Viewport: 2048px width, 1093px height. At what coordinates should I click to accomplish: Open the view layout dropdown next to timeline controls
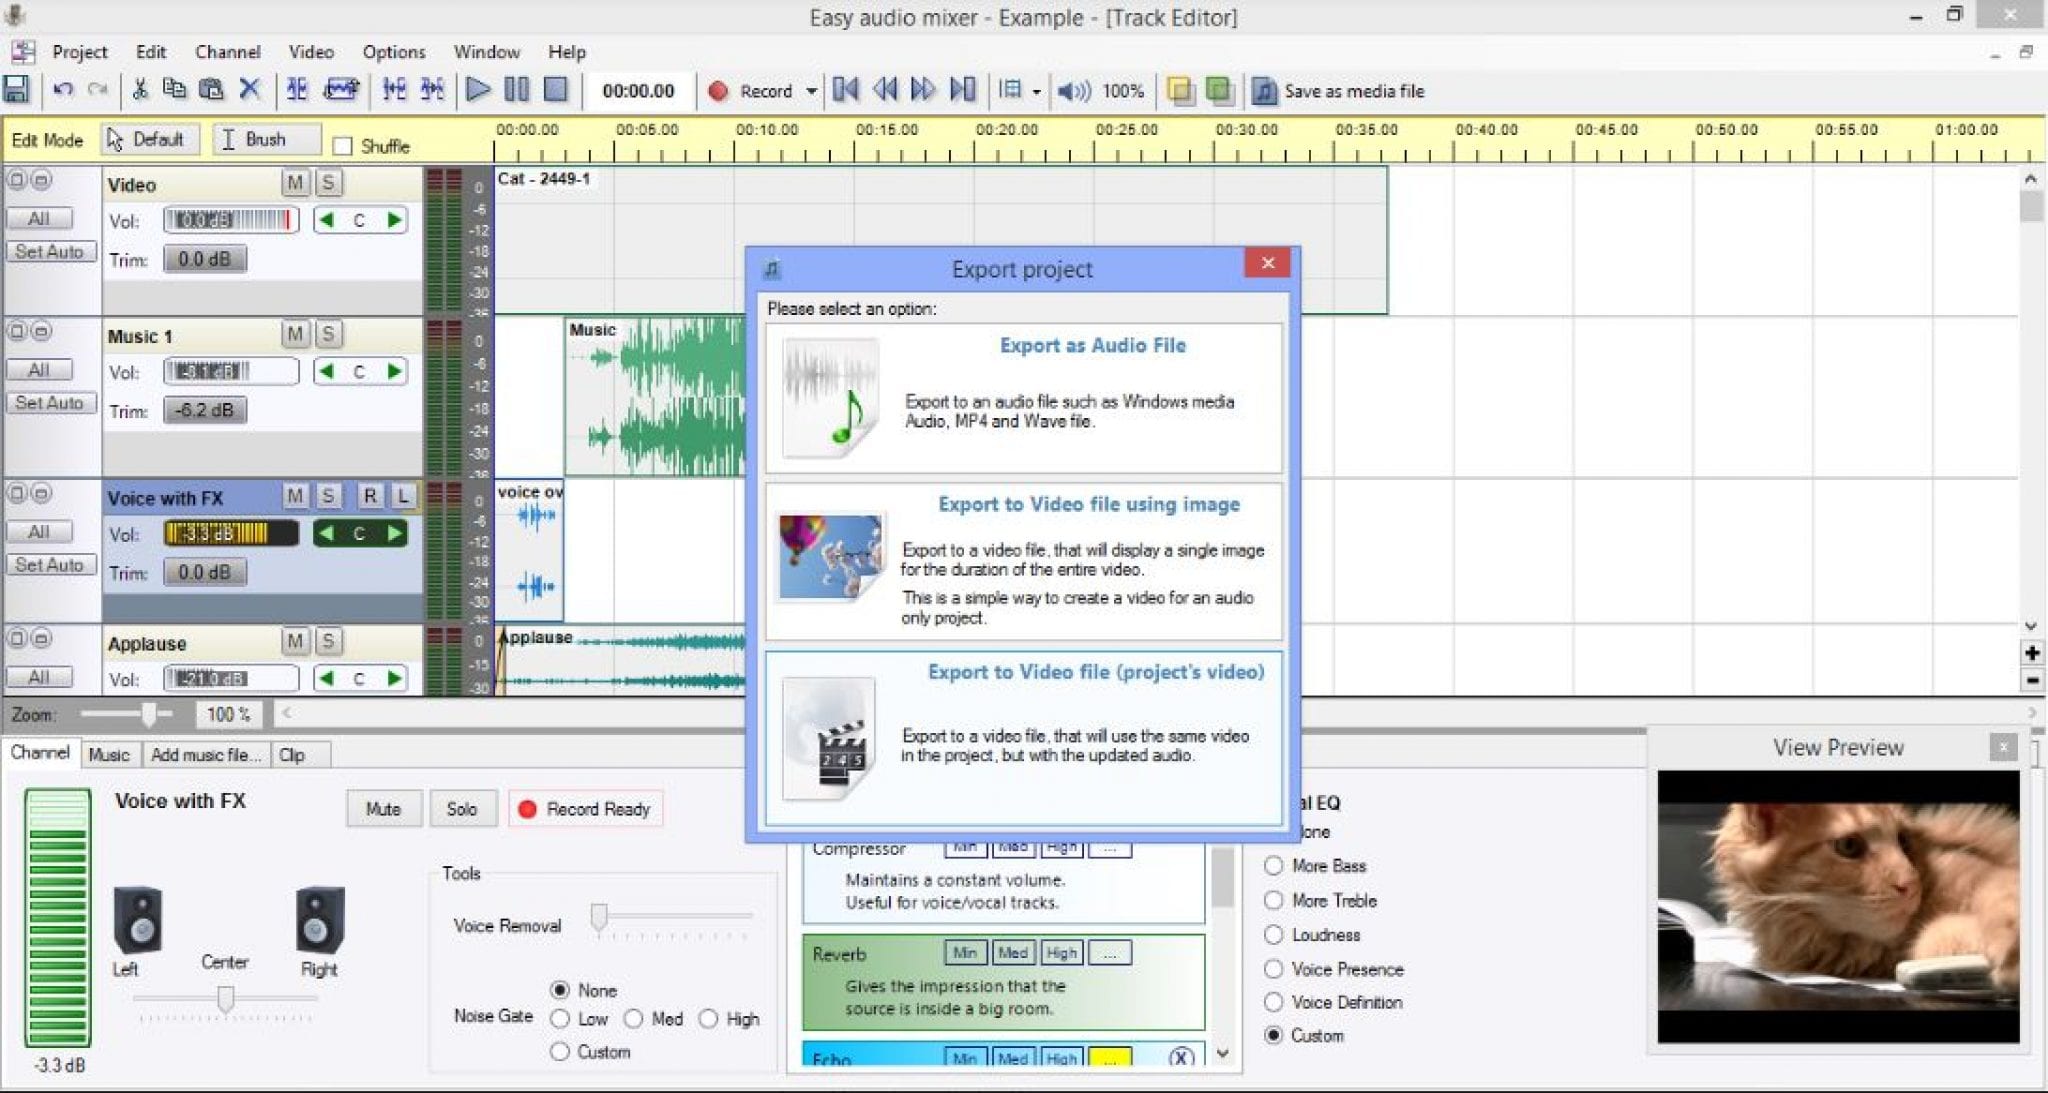[1036, 91]
